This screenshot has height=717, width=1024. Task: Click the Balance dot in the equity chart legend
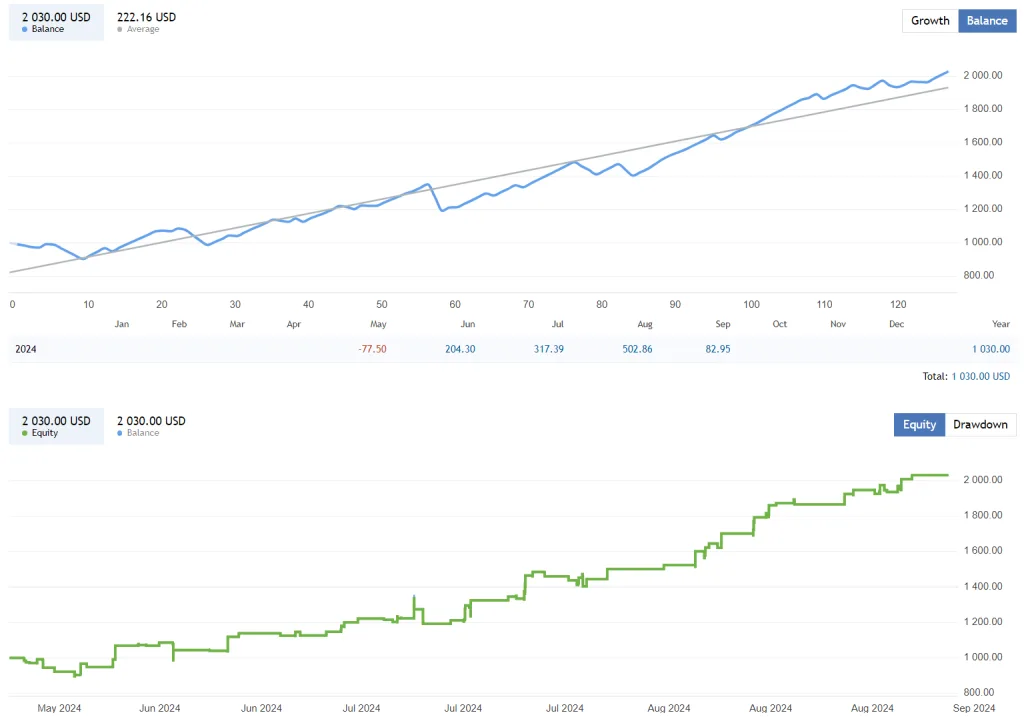(x=122, y=433)
